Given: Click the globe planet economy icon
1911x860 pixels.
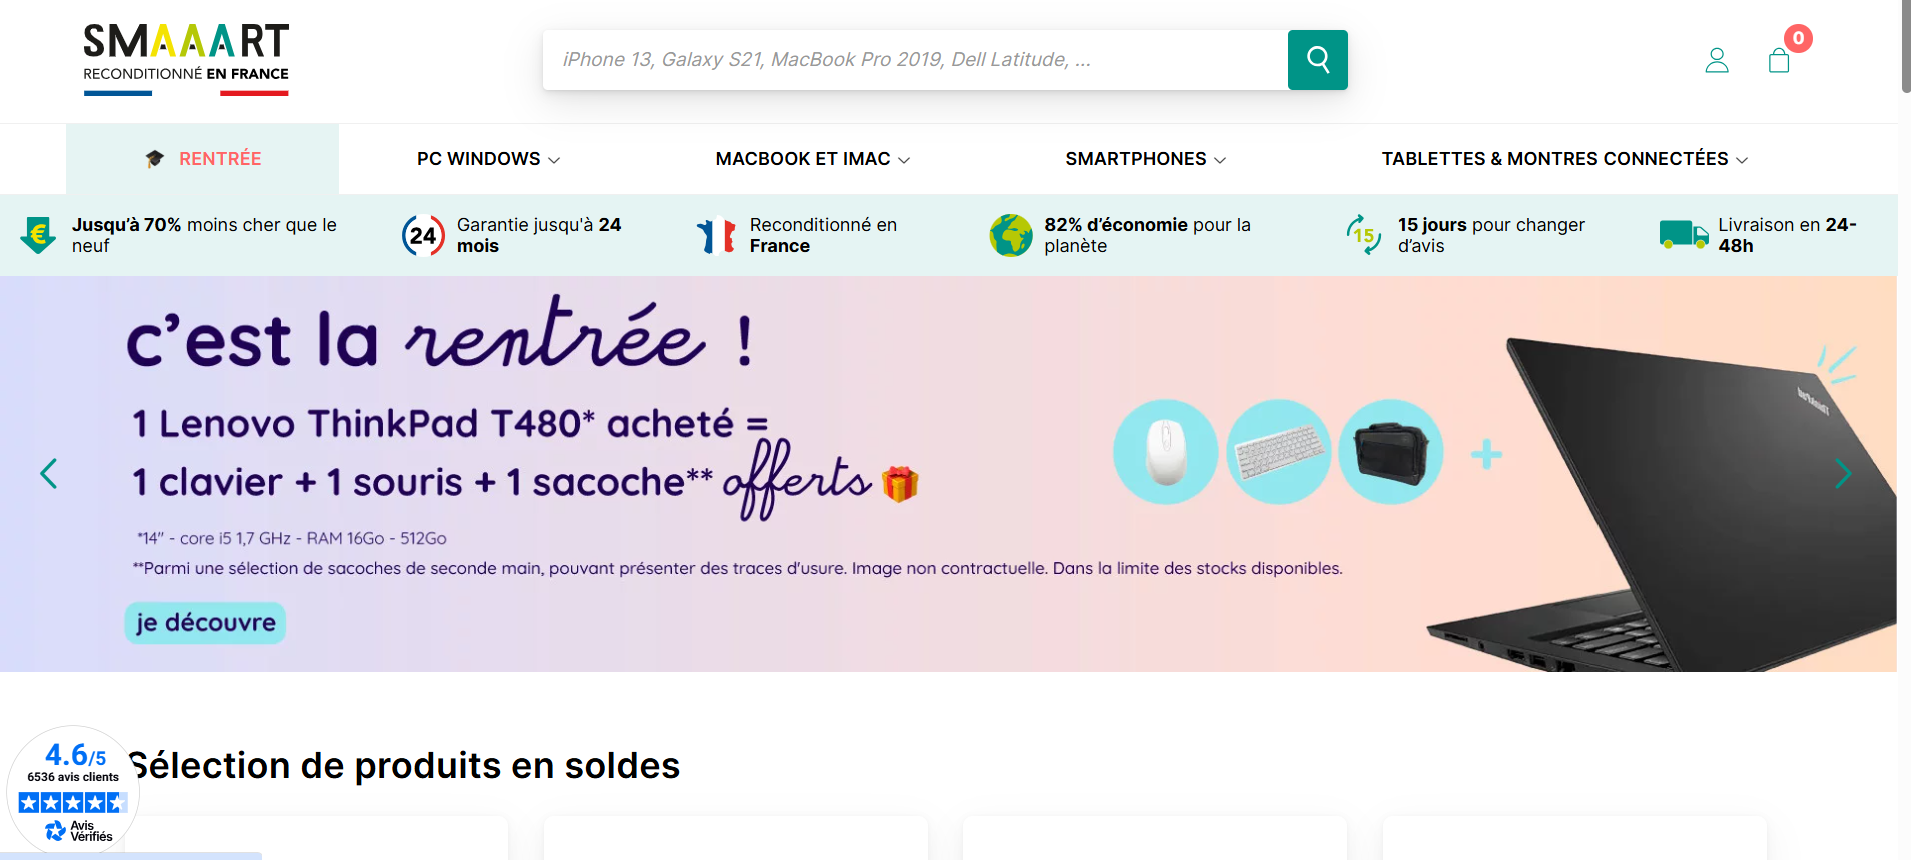Looking at the screenshot, I should (1011, 235).
